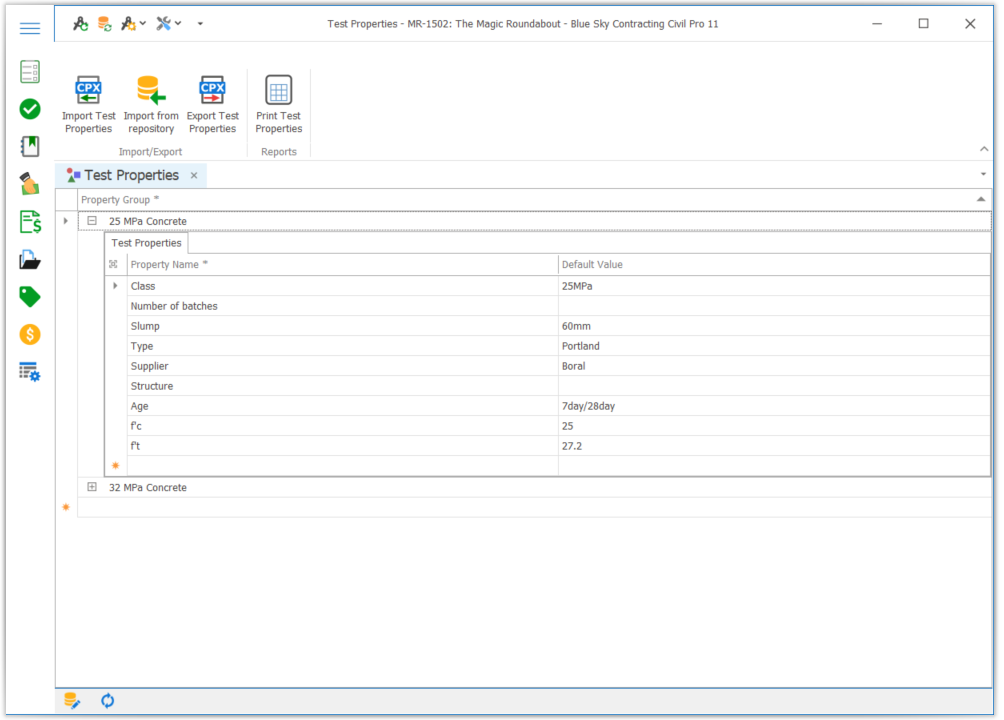Open the notebook with bookmark sidebar icon
Image resolution: width=1004 pixels, height=720 pixels.
click(x=30, y=147)
